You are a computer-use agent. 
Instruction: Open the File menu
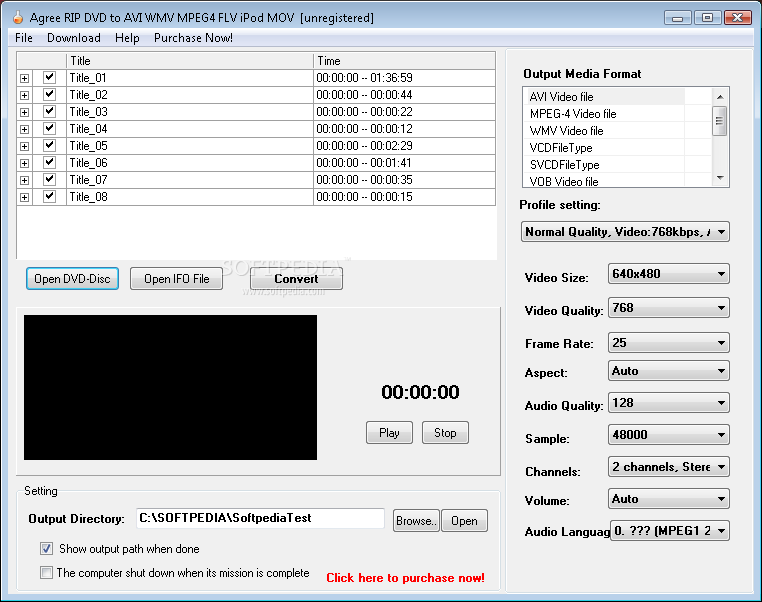[x=24, y=38]
